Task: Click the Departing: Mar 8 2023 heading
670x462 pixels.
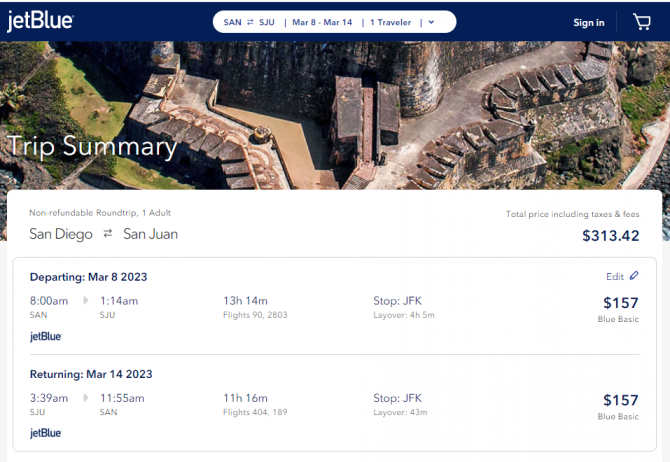Action: tap(88, 277)
